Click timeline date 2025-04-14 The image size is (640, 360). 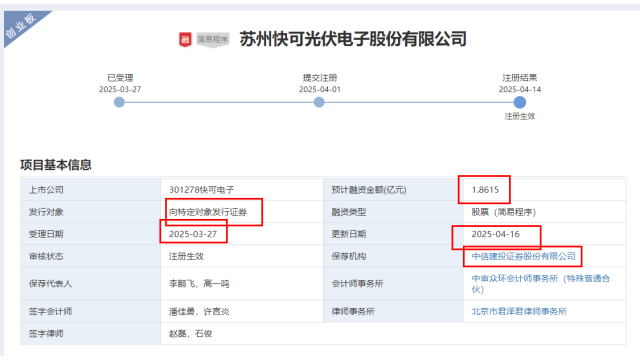tap(520, 89)
